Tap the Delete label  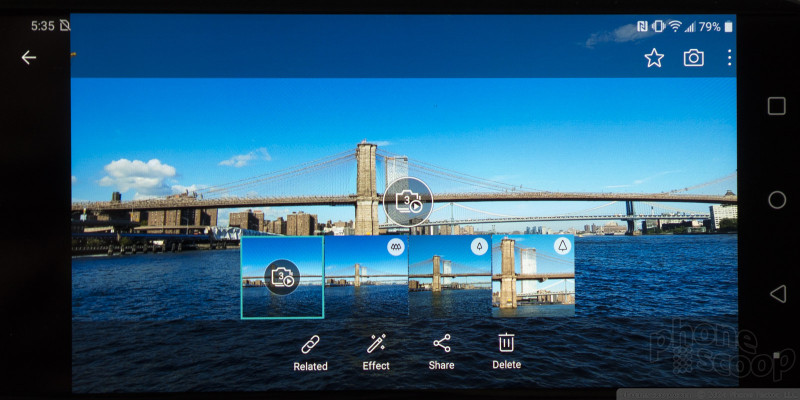click(x=507, y=365)
